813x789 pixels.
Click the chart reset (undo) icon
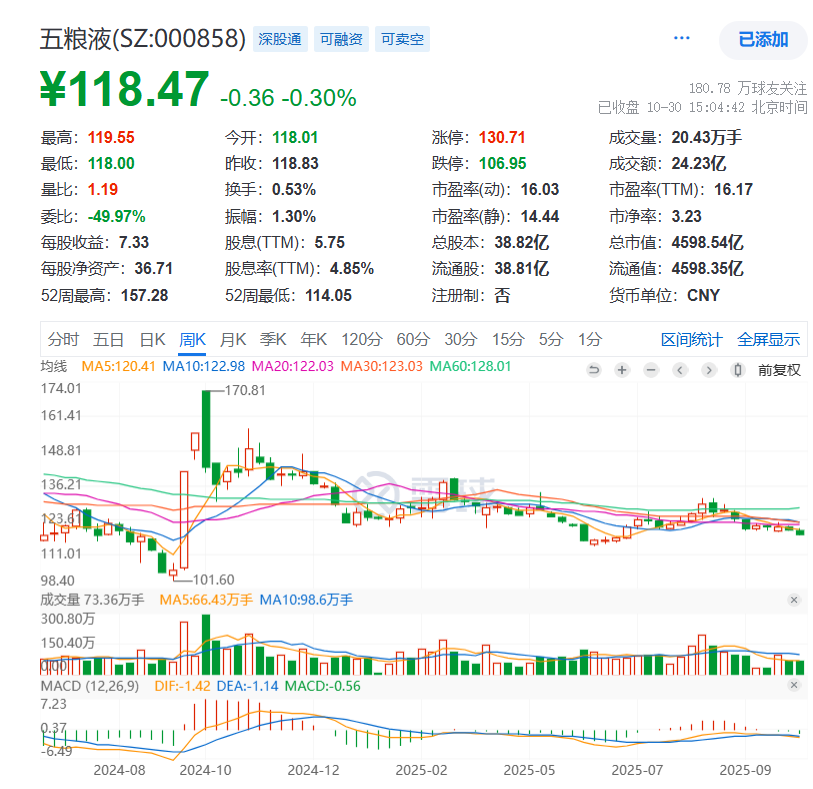coord(593,370)
